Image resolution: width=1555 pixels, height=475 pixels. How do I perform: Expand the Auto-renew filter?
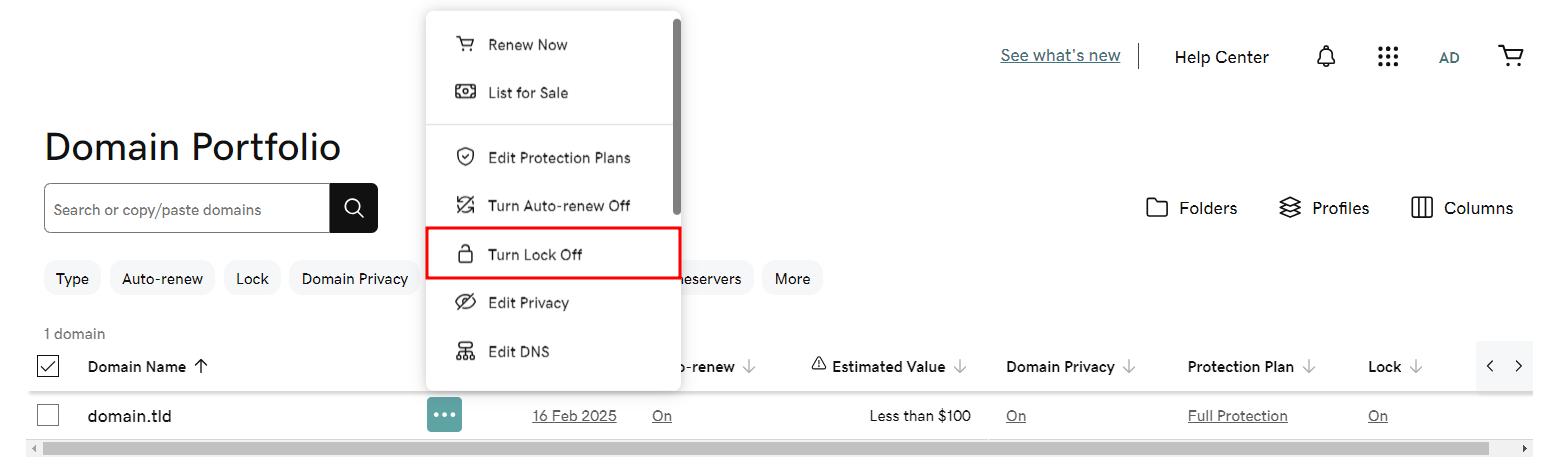[x=162, y=279]
